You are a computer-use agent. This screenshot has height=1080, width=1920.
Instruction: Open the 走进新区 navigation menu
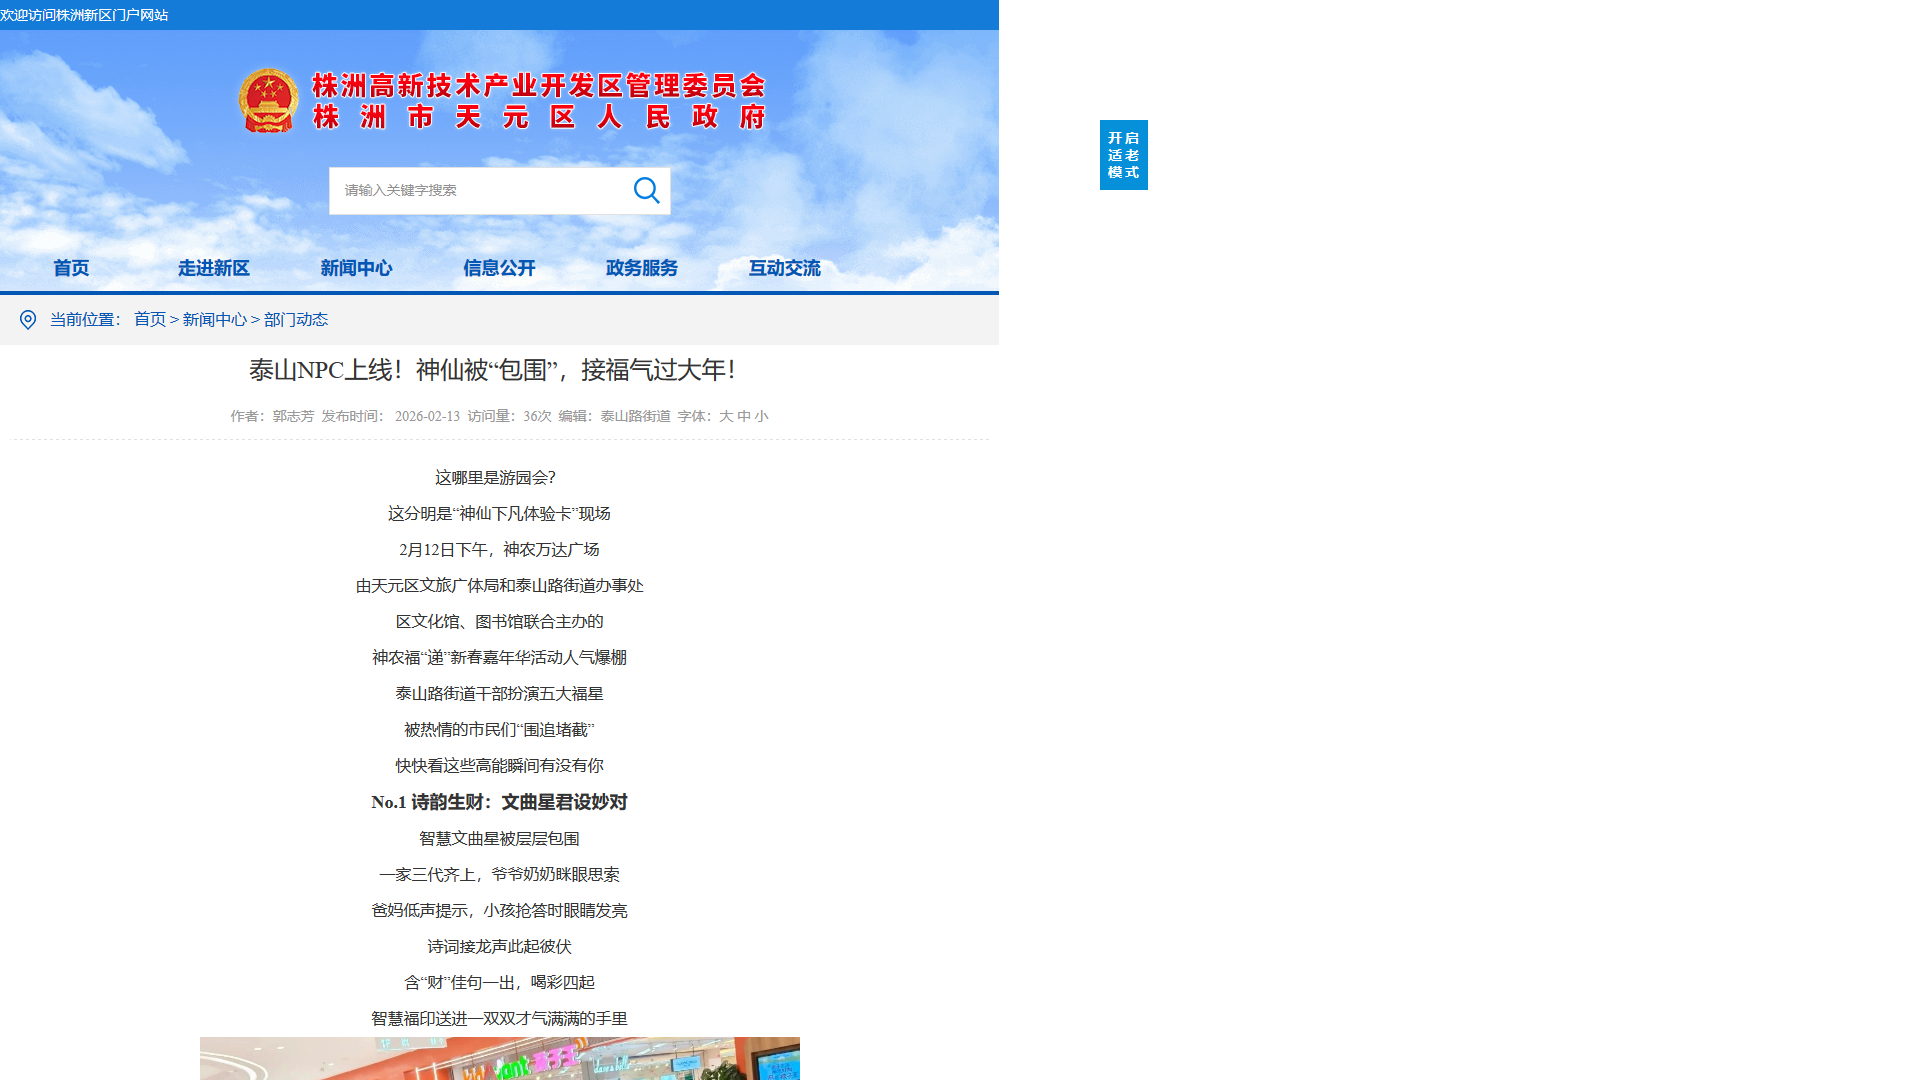tap(214, 268)
